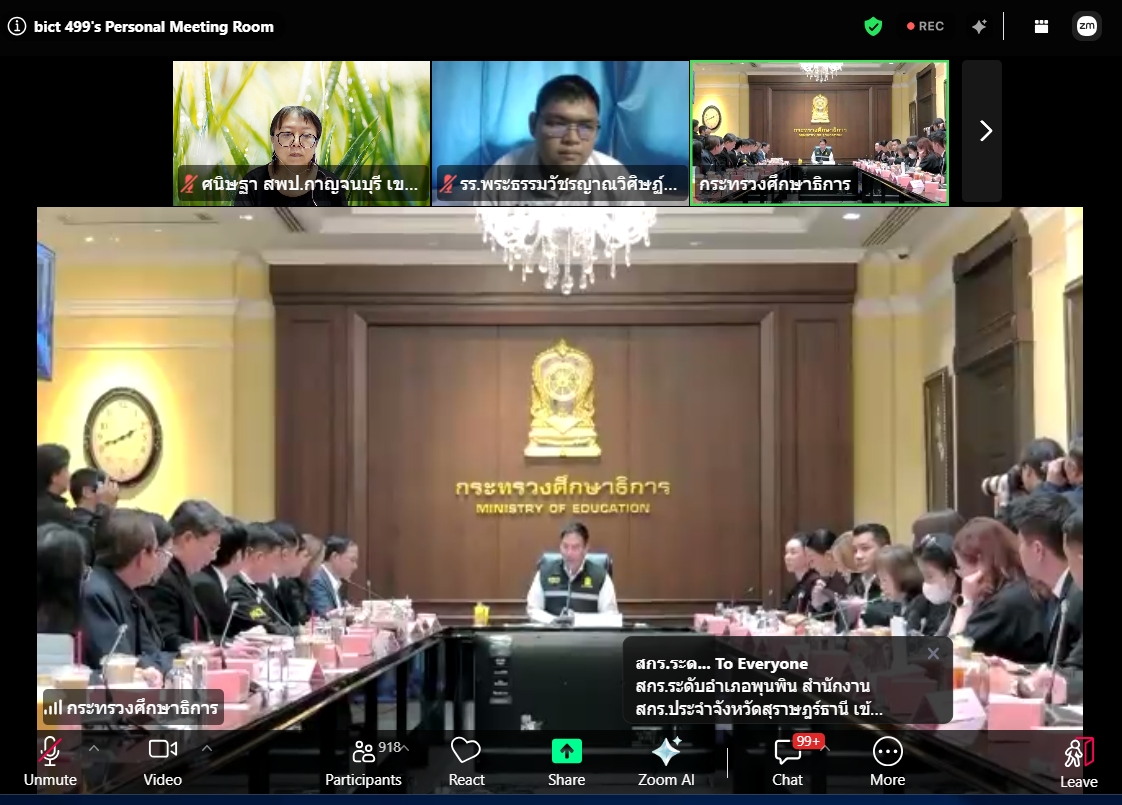
Task: Expand the participants caret beside 918
Action: click(406, 748)
